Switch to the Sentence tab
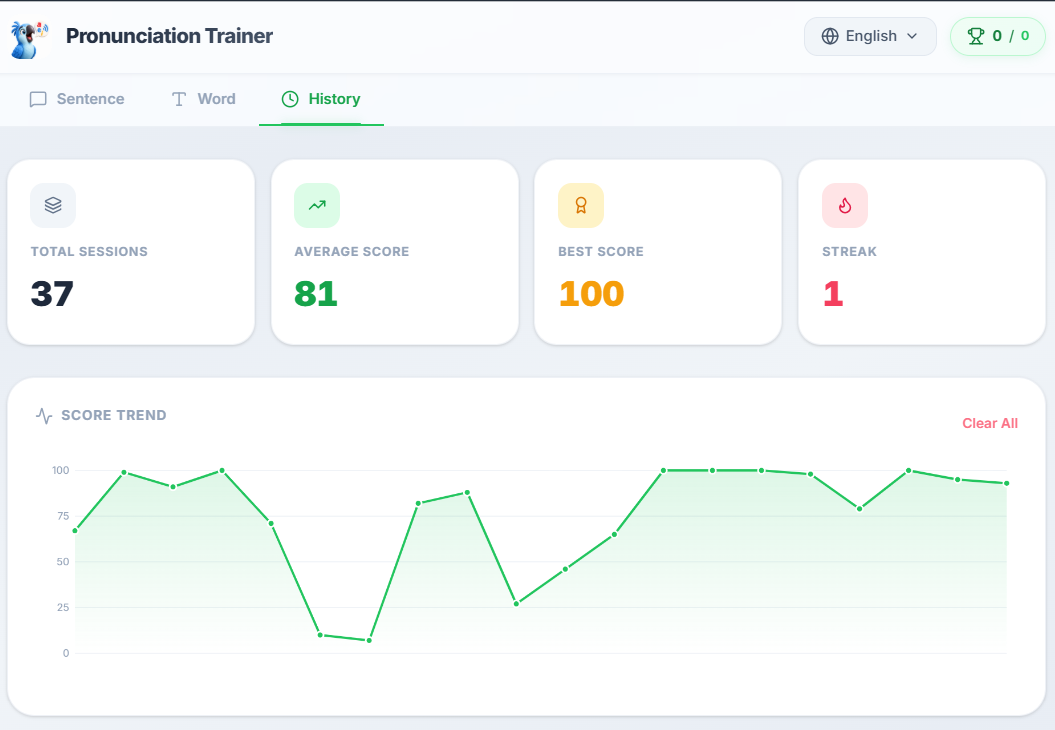Viewport: 1055px width, 730px height. pyautogui.click(x=77, y=100)
